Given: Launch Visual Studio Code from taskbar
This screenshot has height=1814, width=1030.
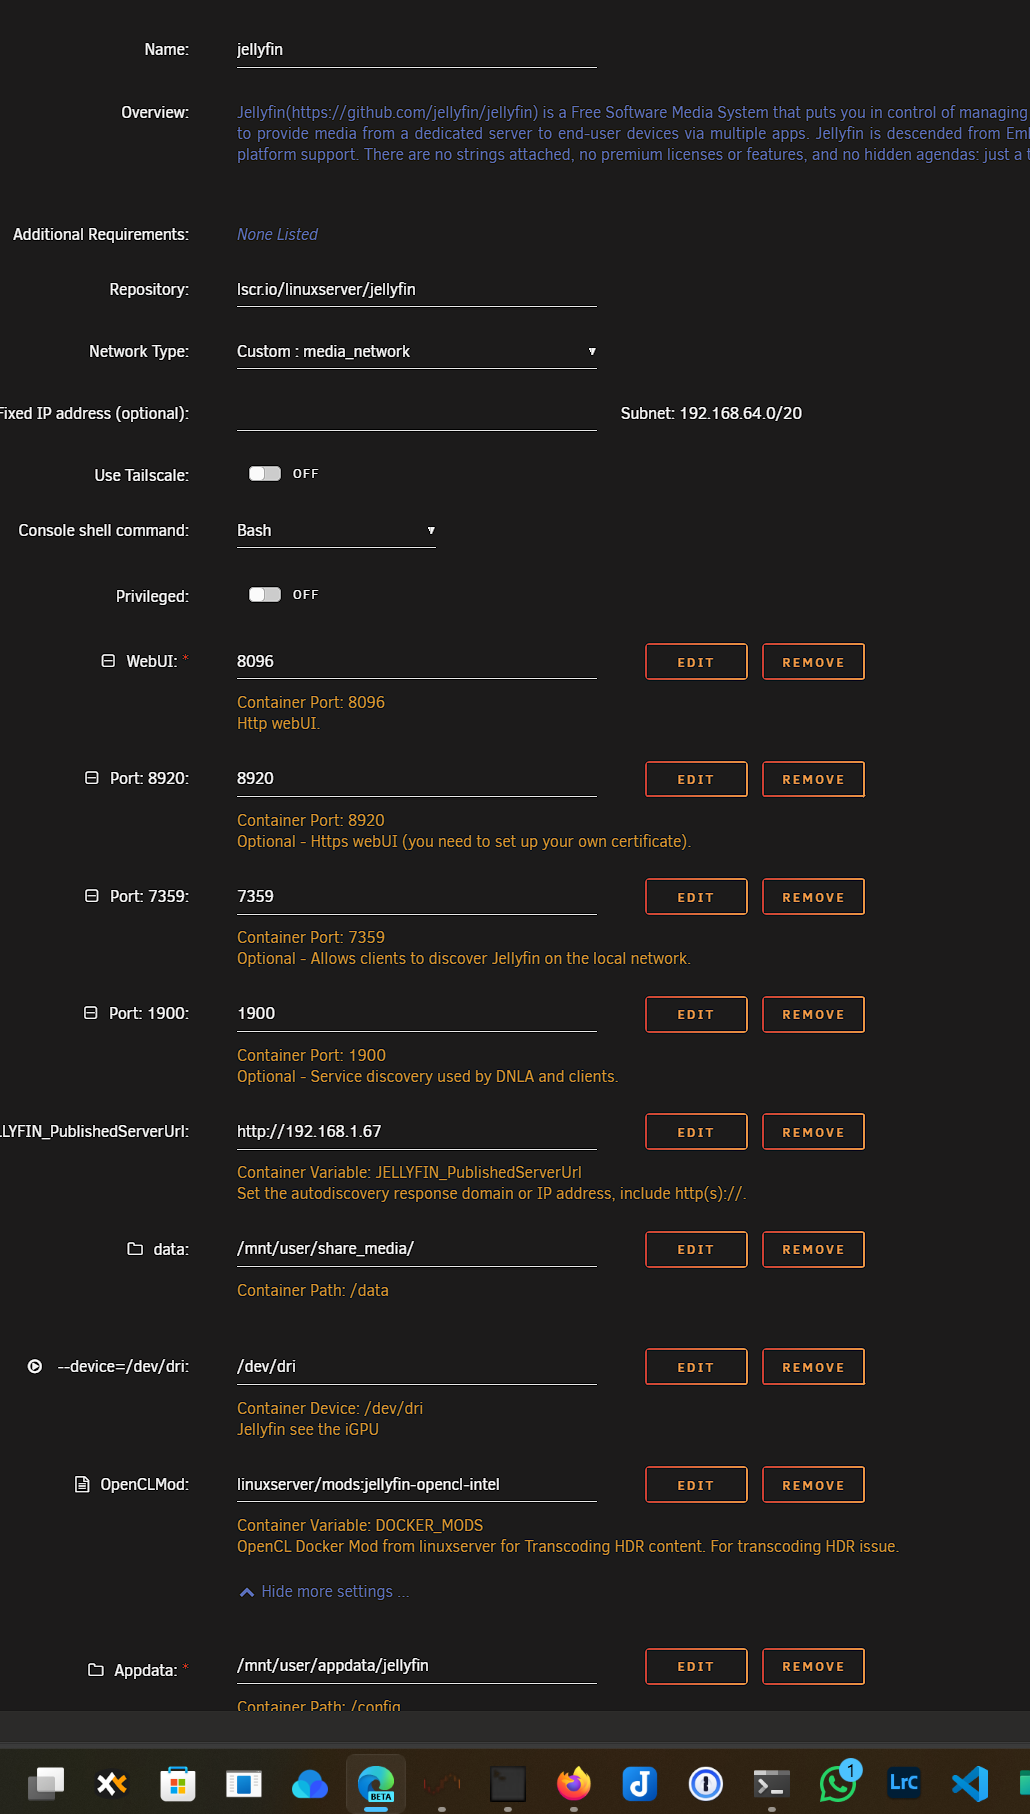Looking at the screenshot, I should pos(970,1783).
